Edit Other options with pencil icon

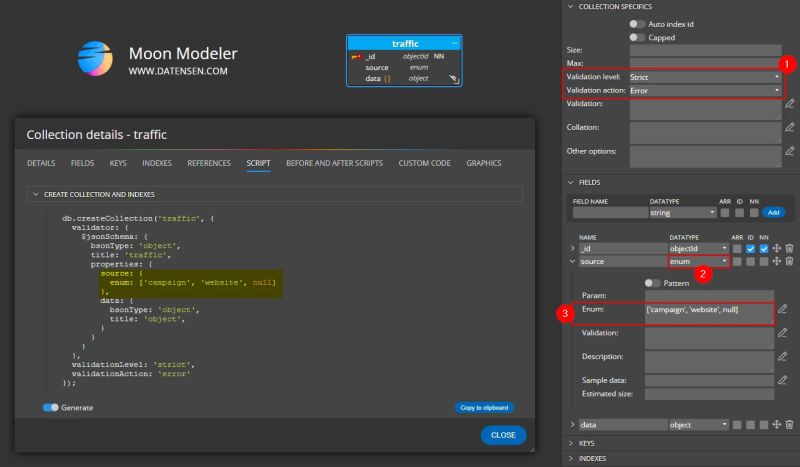coord(789,151)
